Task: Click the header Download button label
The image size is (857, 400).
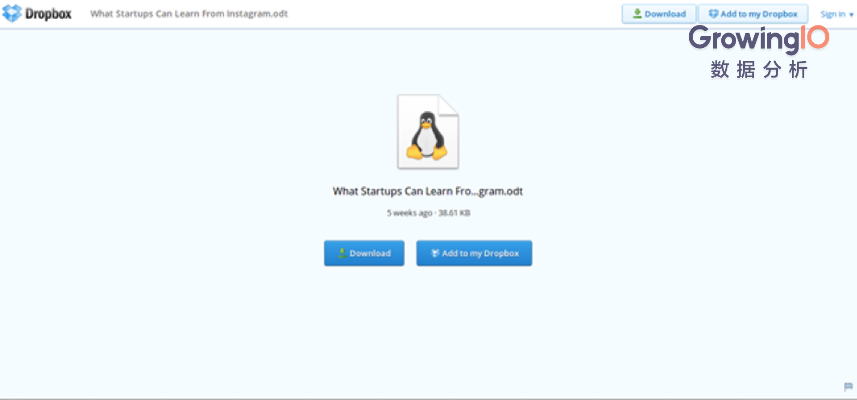Action: (665, 14)
